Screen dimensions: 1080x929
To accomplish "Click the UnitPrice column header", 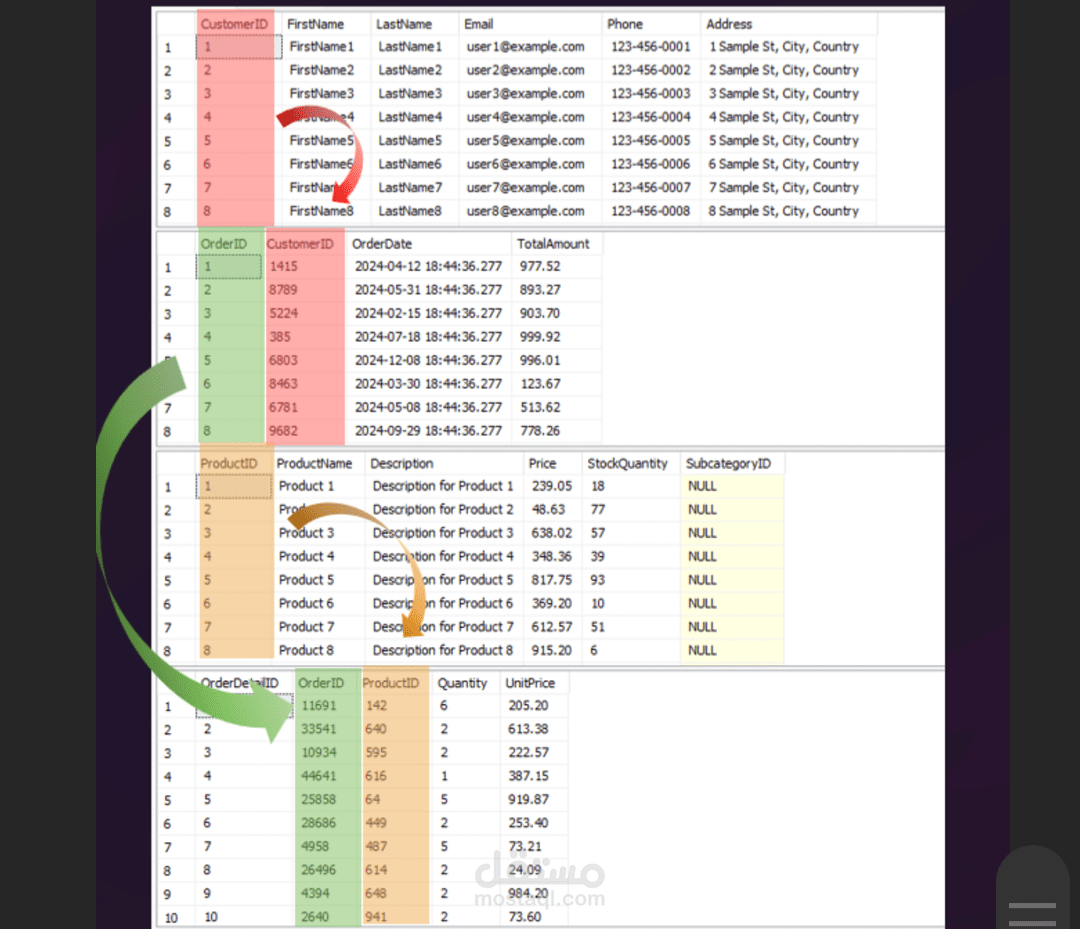I will [x=530, y=683].
